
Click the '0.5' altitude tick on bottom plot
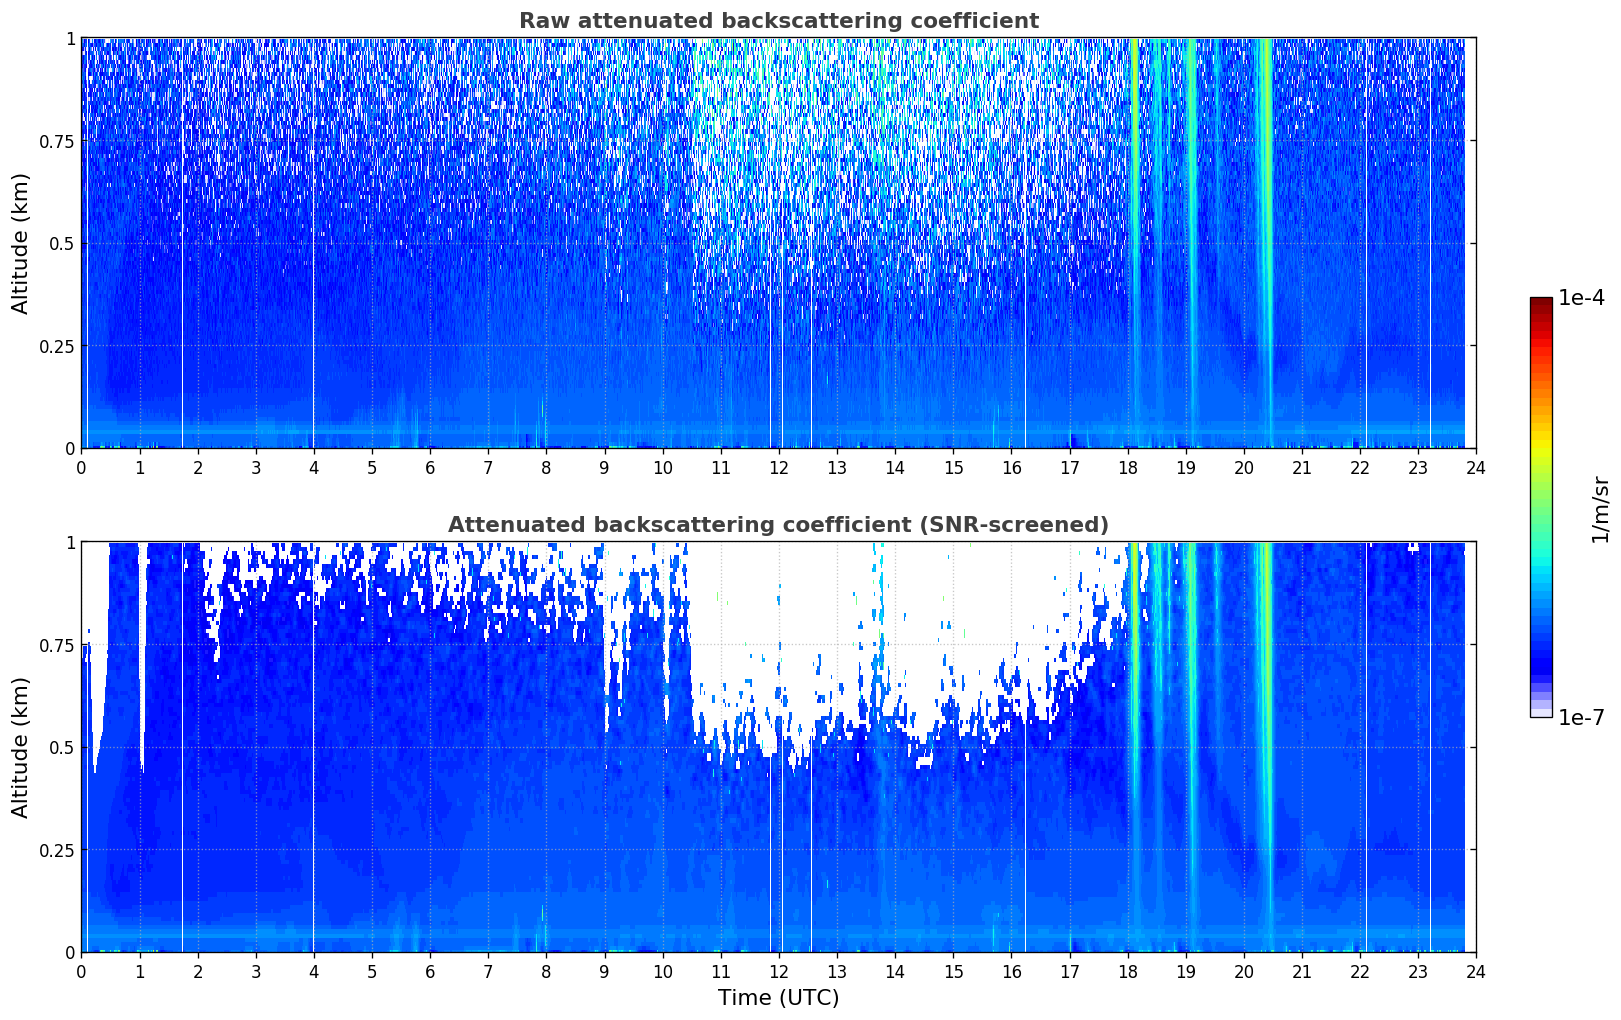click(x=62, y=748)
